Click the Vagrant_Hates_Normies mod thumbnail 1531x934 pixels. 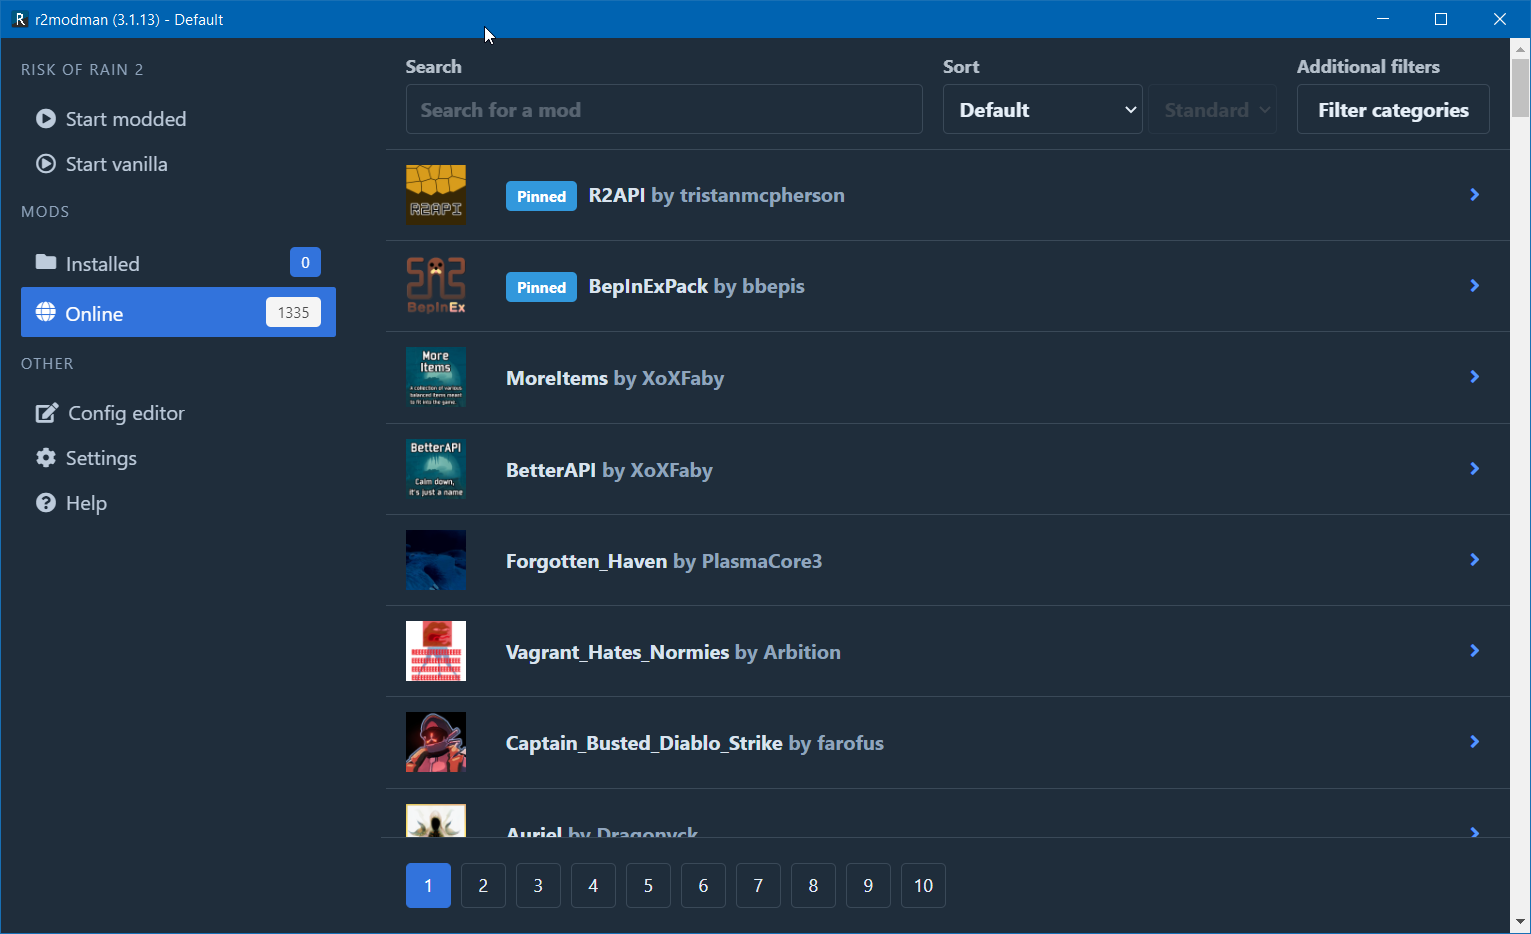click(x=436, y=651)
